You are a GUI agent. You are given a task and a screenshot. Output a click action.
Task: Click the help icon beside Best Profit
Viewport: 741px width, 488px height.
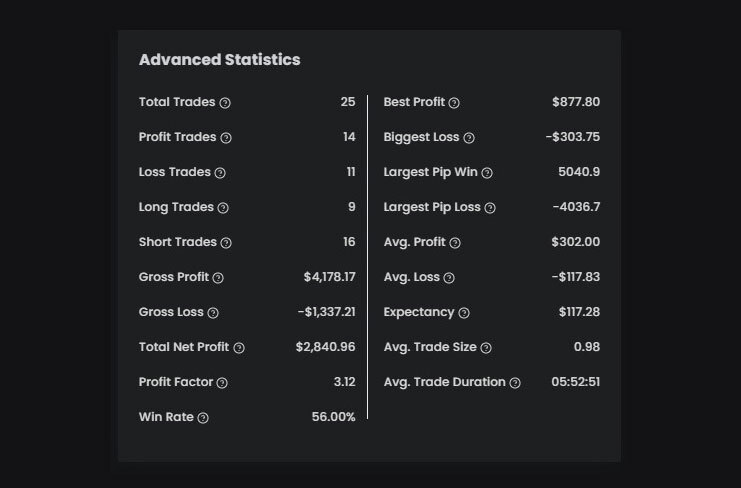click(454, 103)
